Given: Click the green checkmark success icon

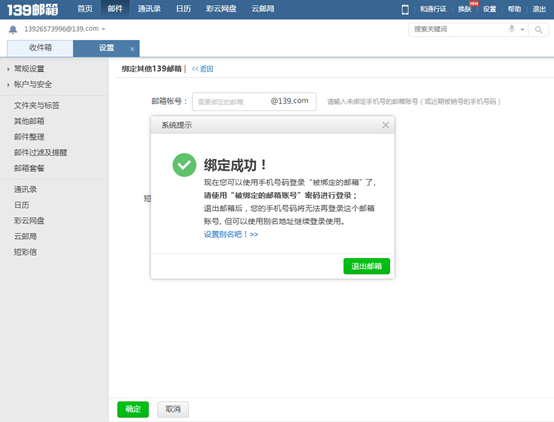Looking at the screenshot, I should coord(184,165).
